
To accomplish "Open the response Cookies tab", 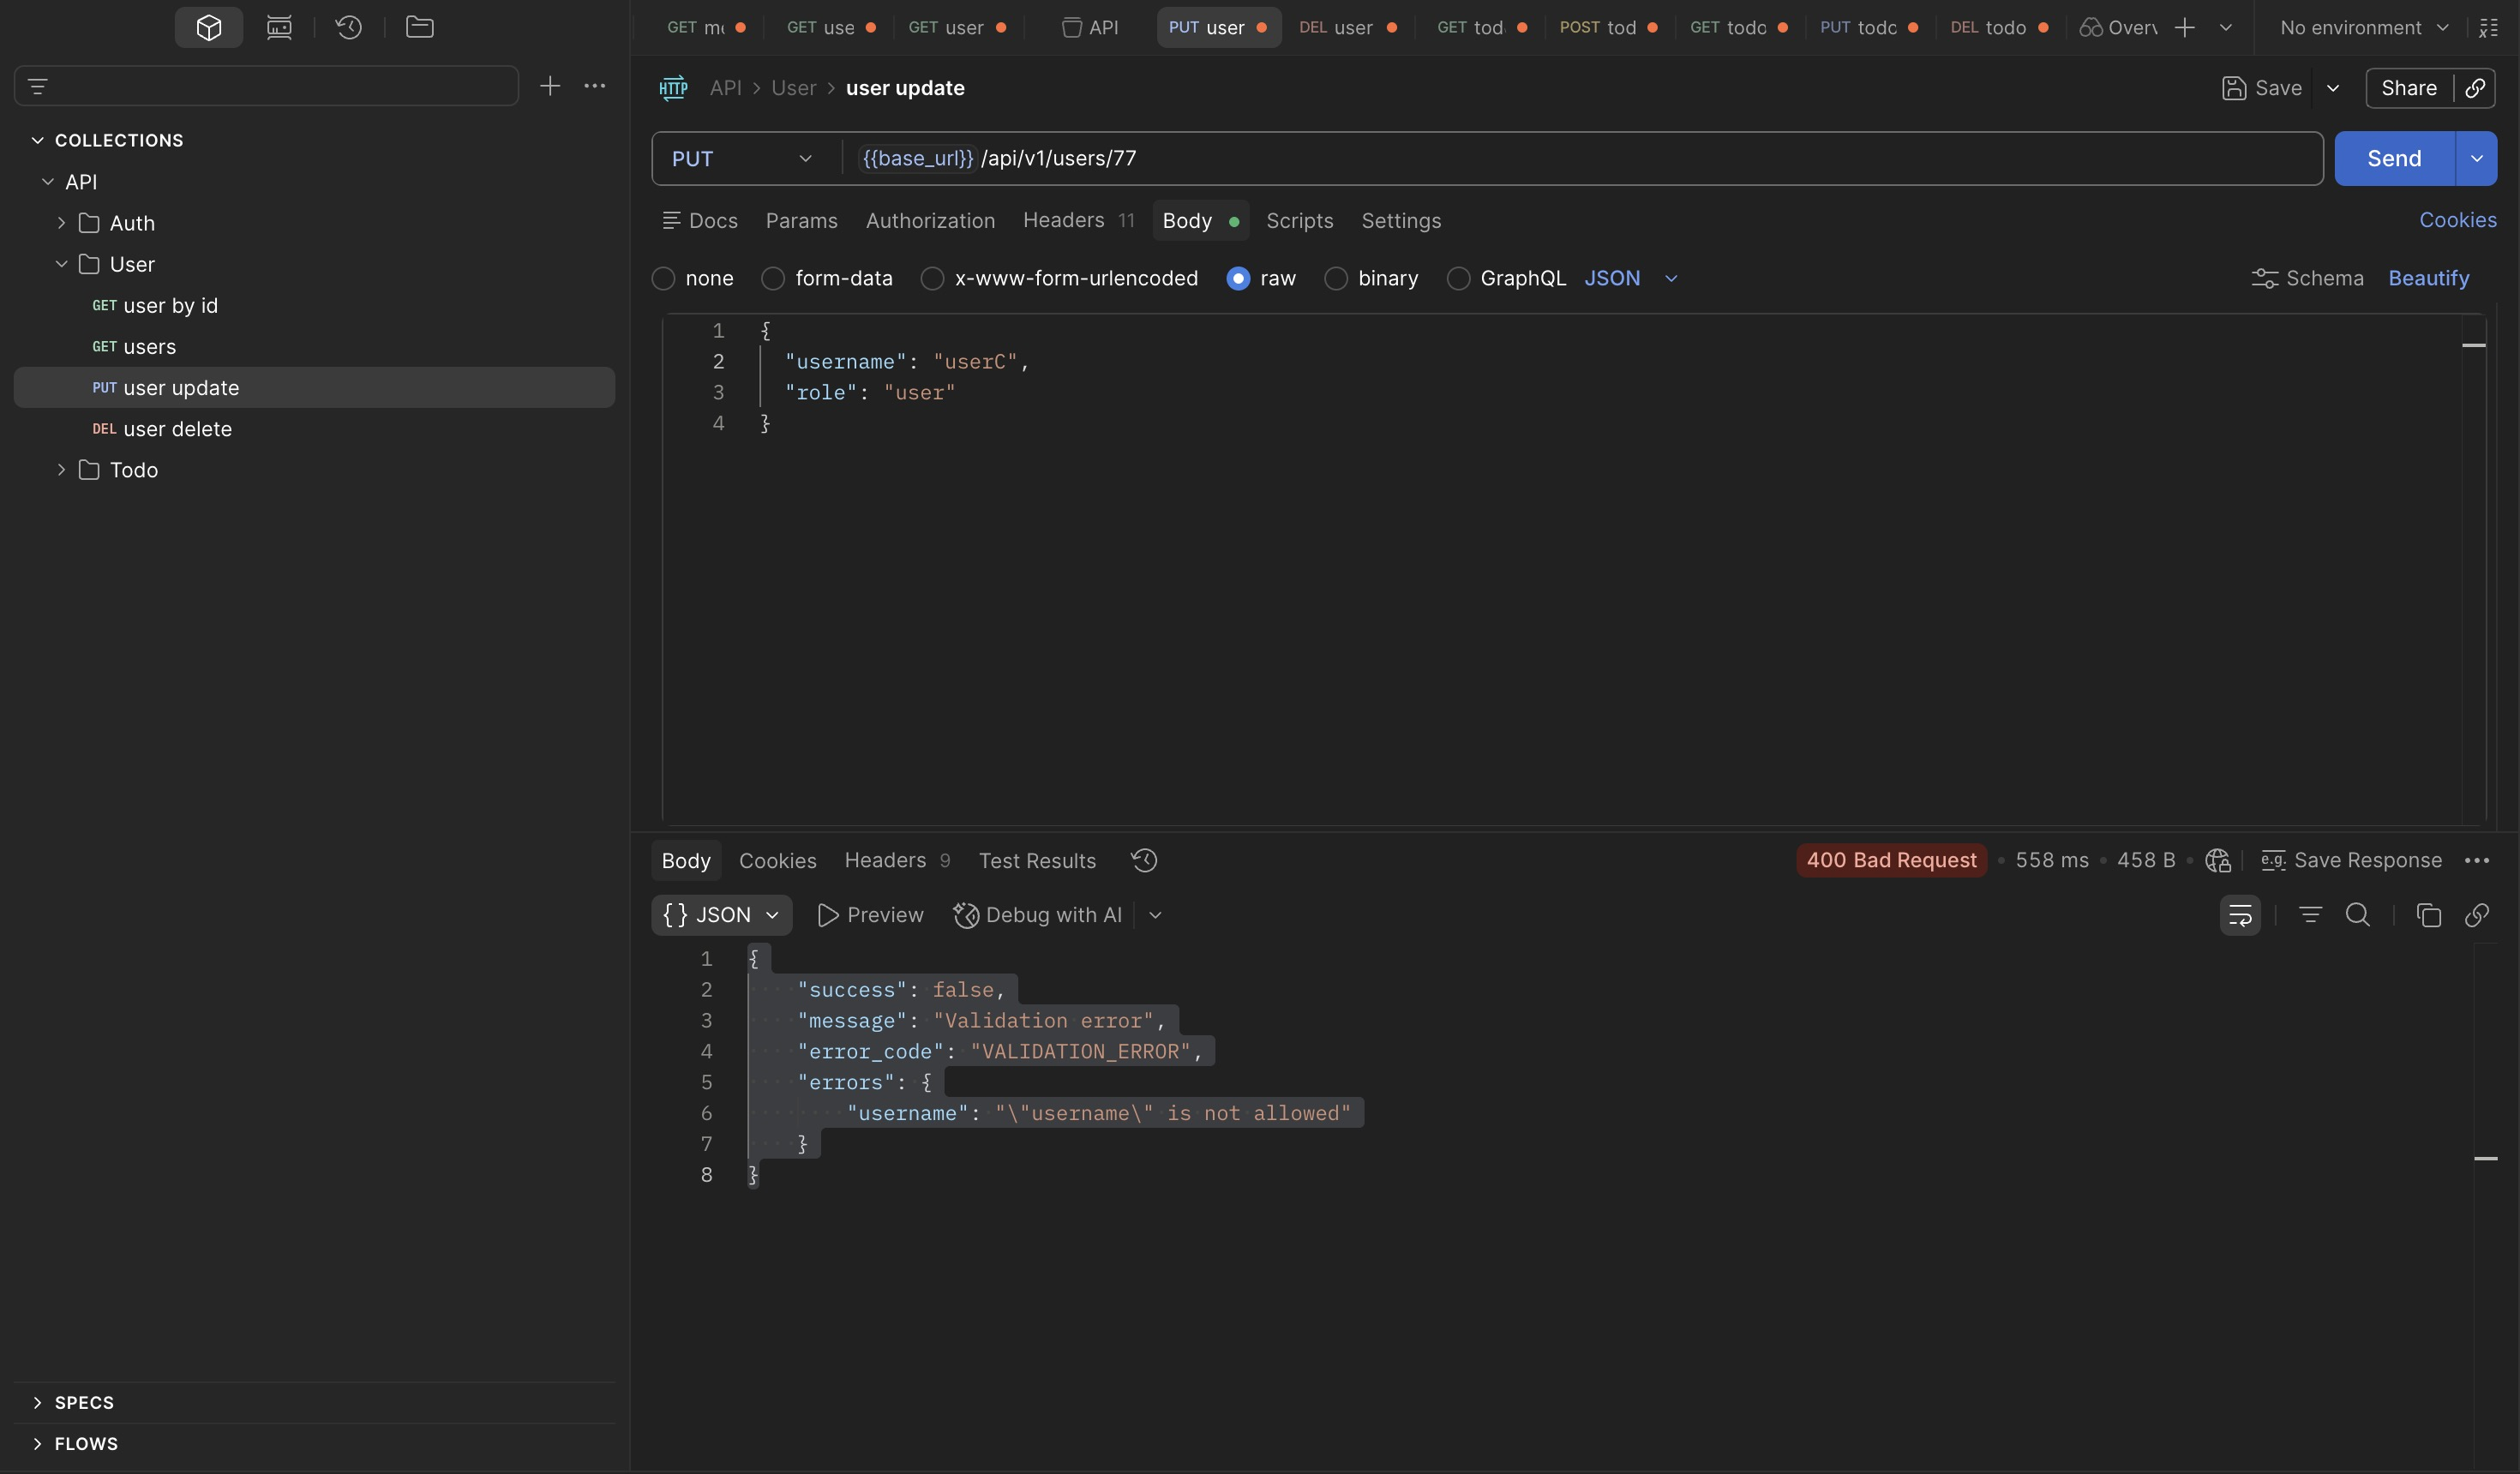I will (777, 860).
